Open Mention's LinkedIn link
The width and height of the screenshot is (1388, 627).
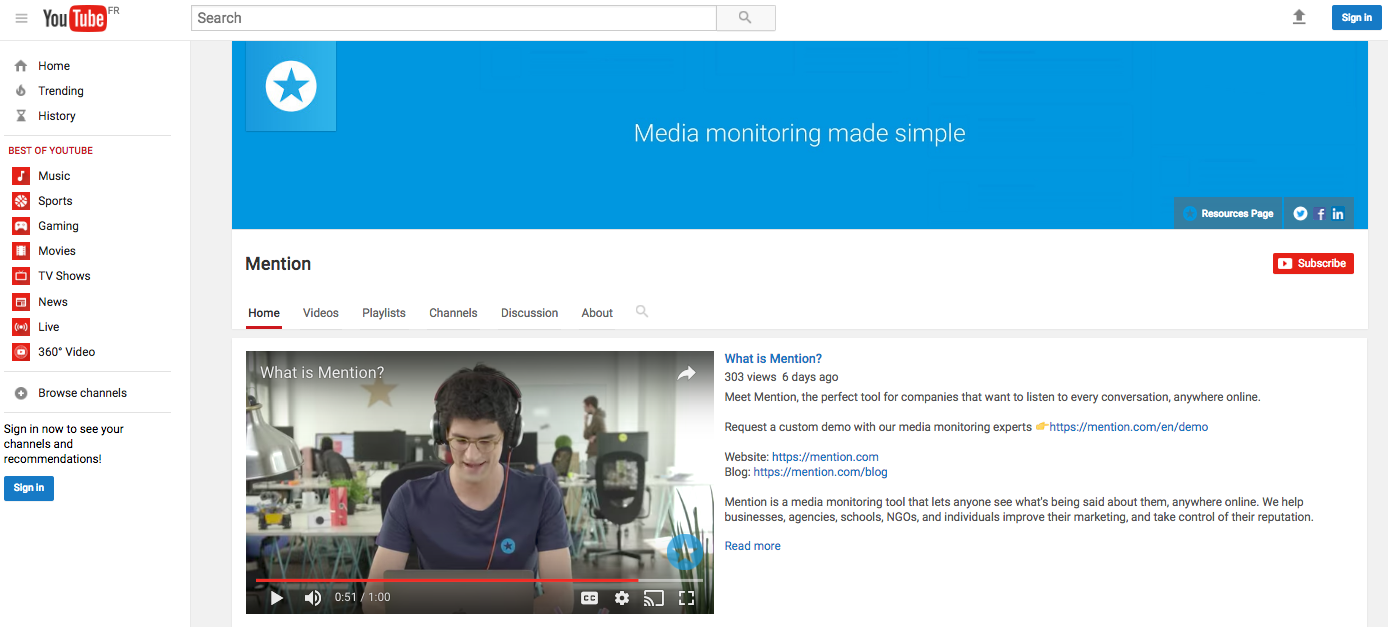pos(1338,214)
